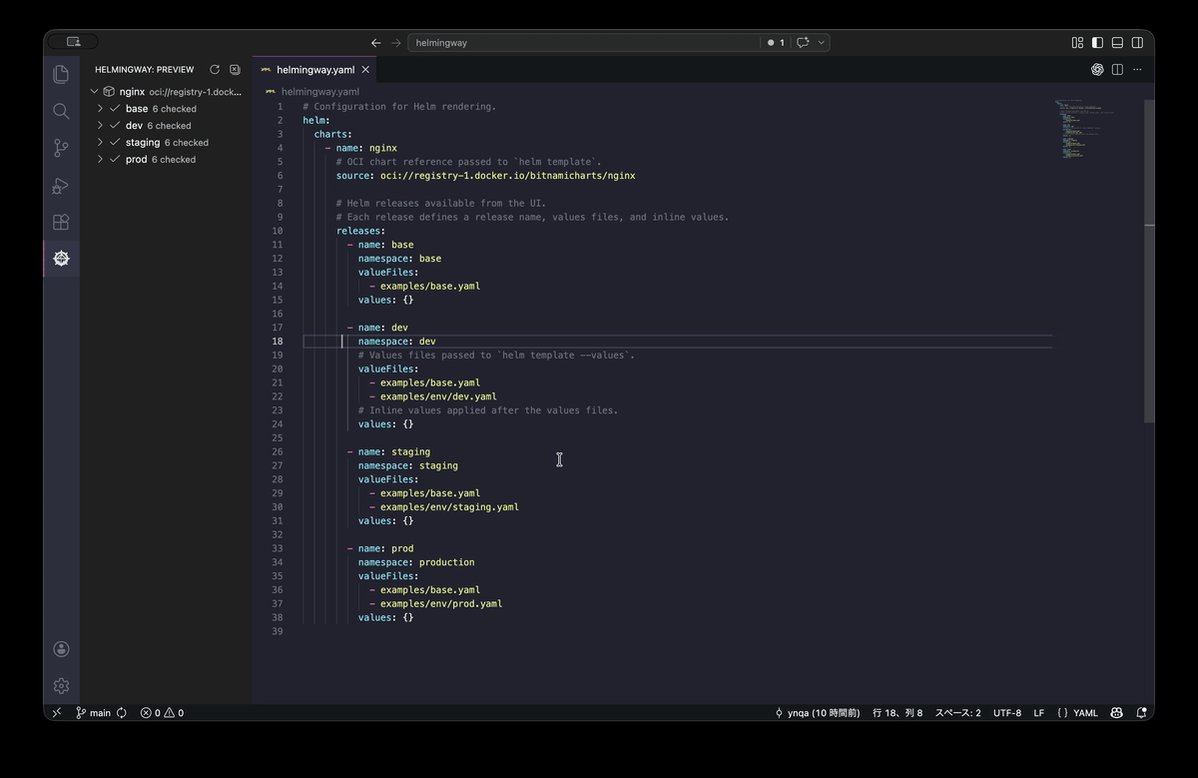Viewport: 1198px width, 778px height.
Task: Click the sync changes icon beside main
Action: point(121,712)
